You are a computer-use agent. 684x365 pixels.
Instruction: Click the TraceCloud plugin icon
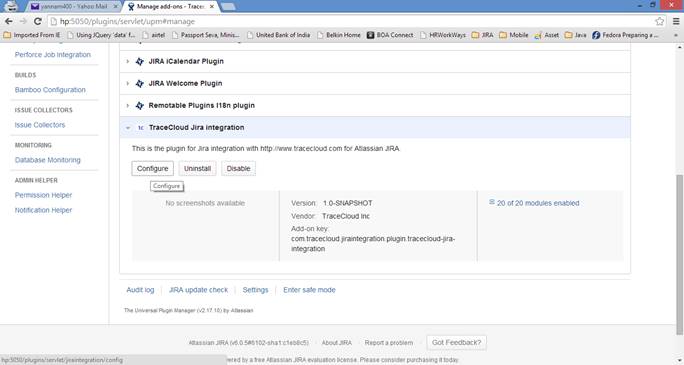tap(140, 128)
